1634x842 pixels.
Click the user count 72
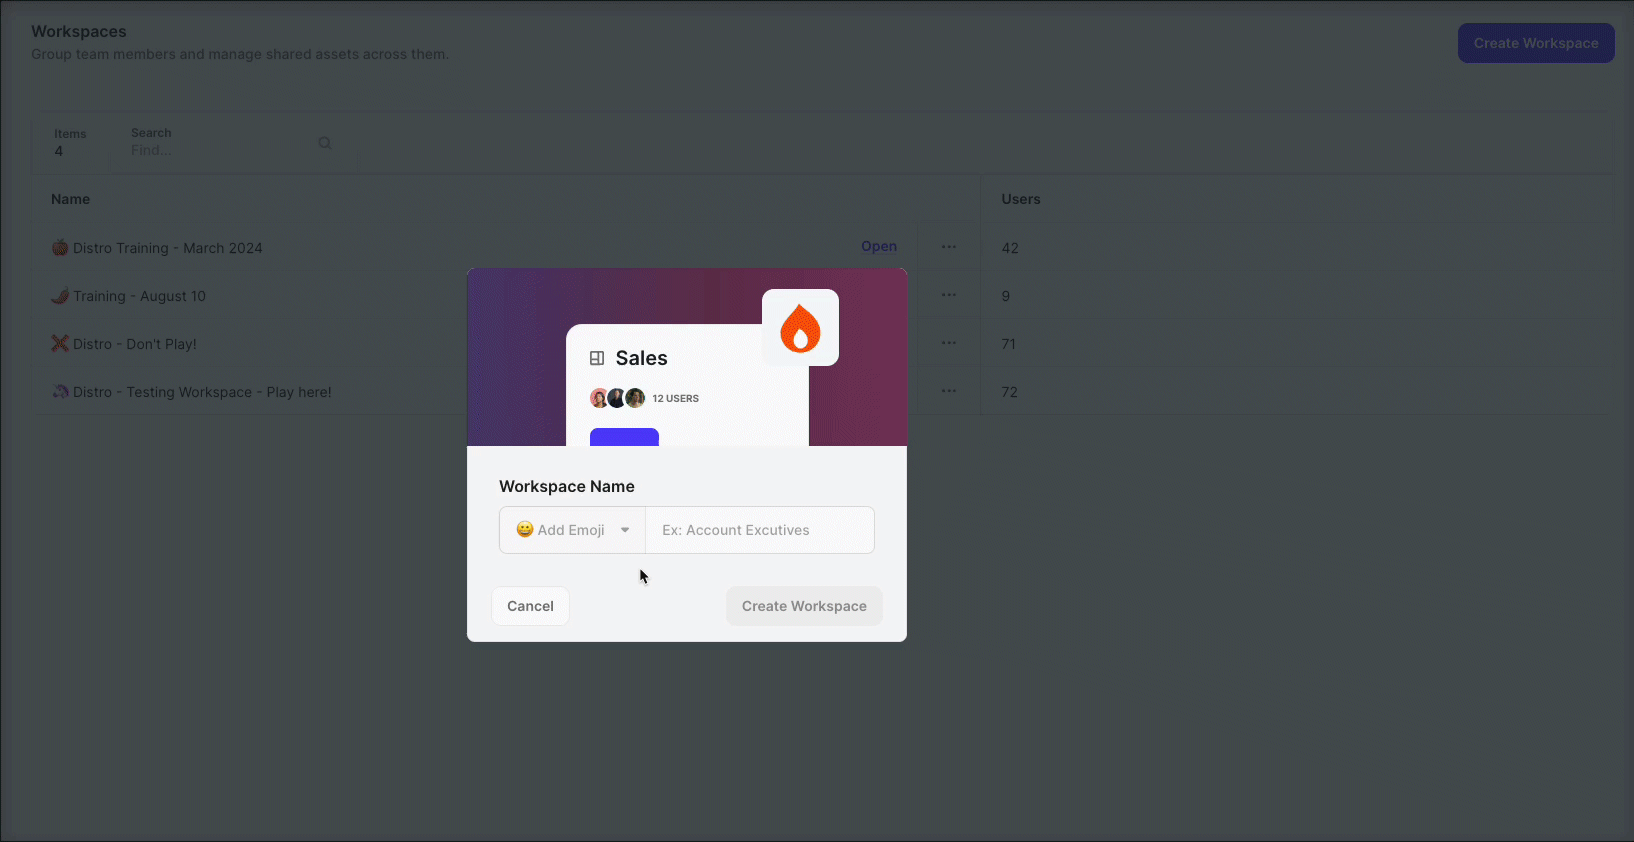[1010, 392]
